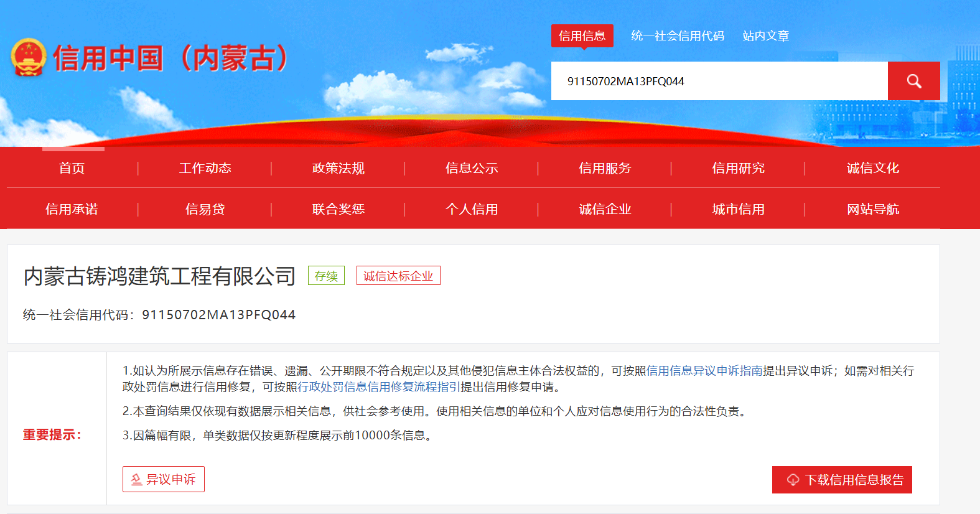This screenshot has height=514, width=980.
Task: Click 异议申诉 button
Action: (163, 480)
